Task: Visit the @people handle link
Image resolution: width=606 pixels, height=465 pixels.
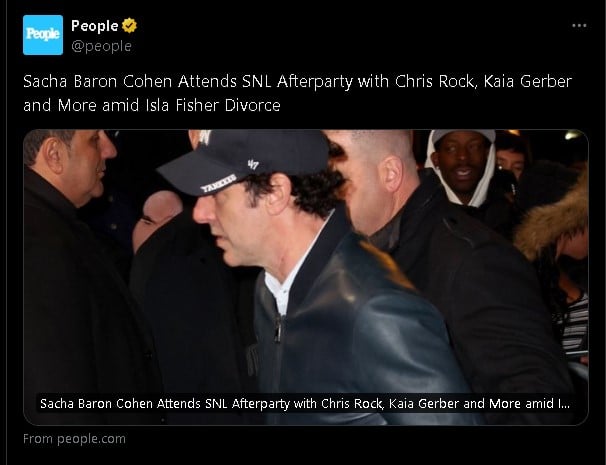Action: coord(101,46)
